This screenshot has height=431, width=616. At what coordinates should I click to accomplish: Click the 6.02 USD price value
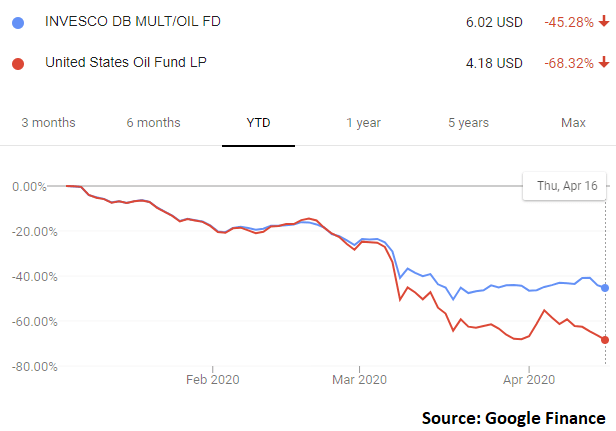494,23
